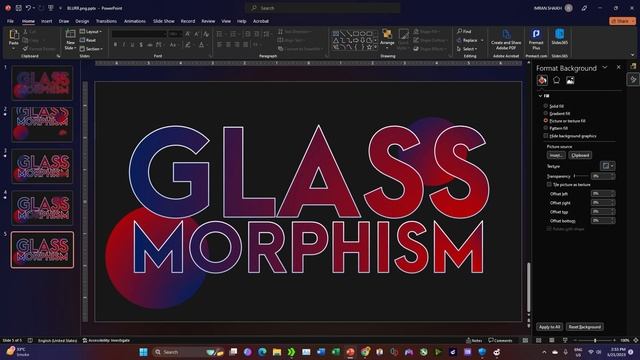The width and height of the screenshot is (640, 360).
Task: Click the Windows Start button on taskbar
Action: [143, 352]
